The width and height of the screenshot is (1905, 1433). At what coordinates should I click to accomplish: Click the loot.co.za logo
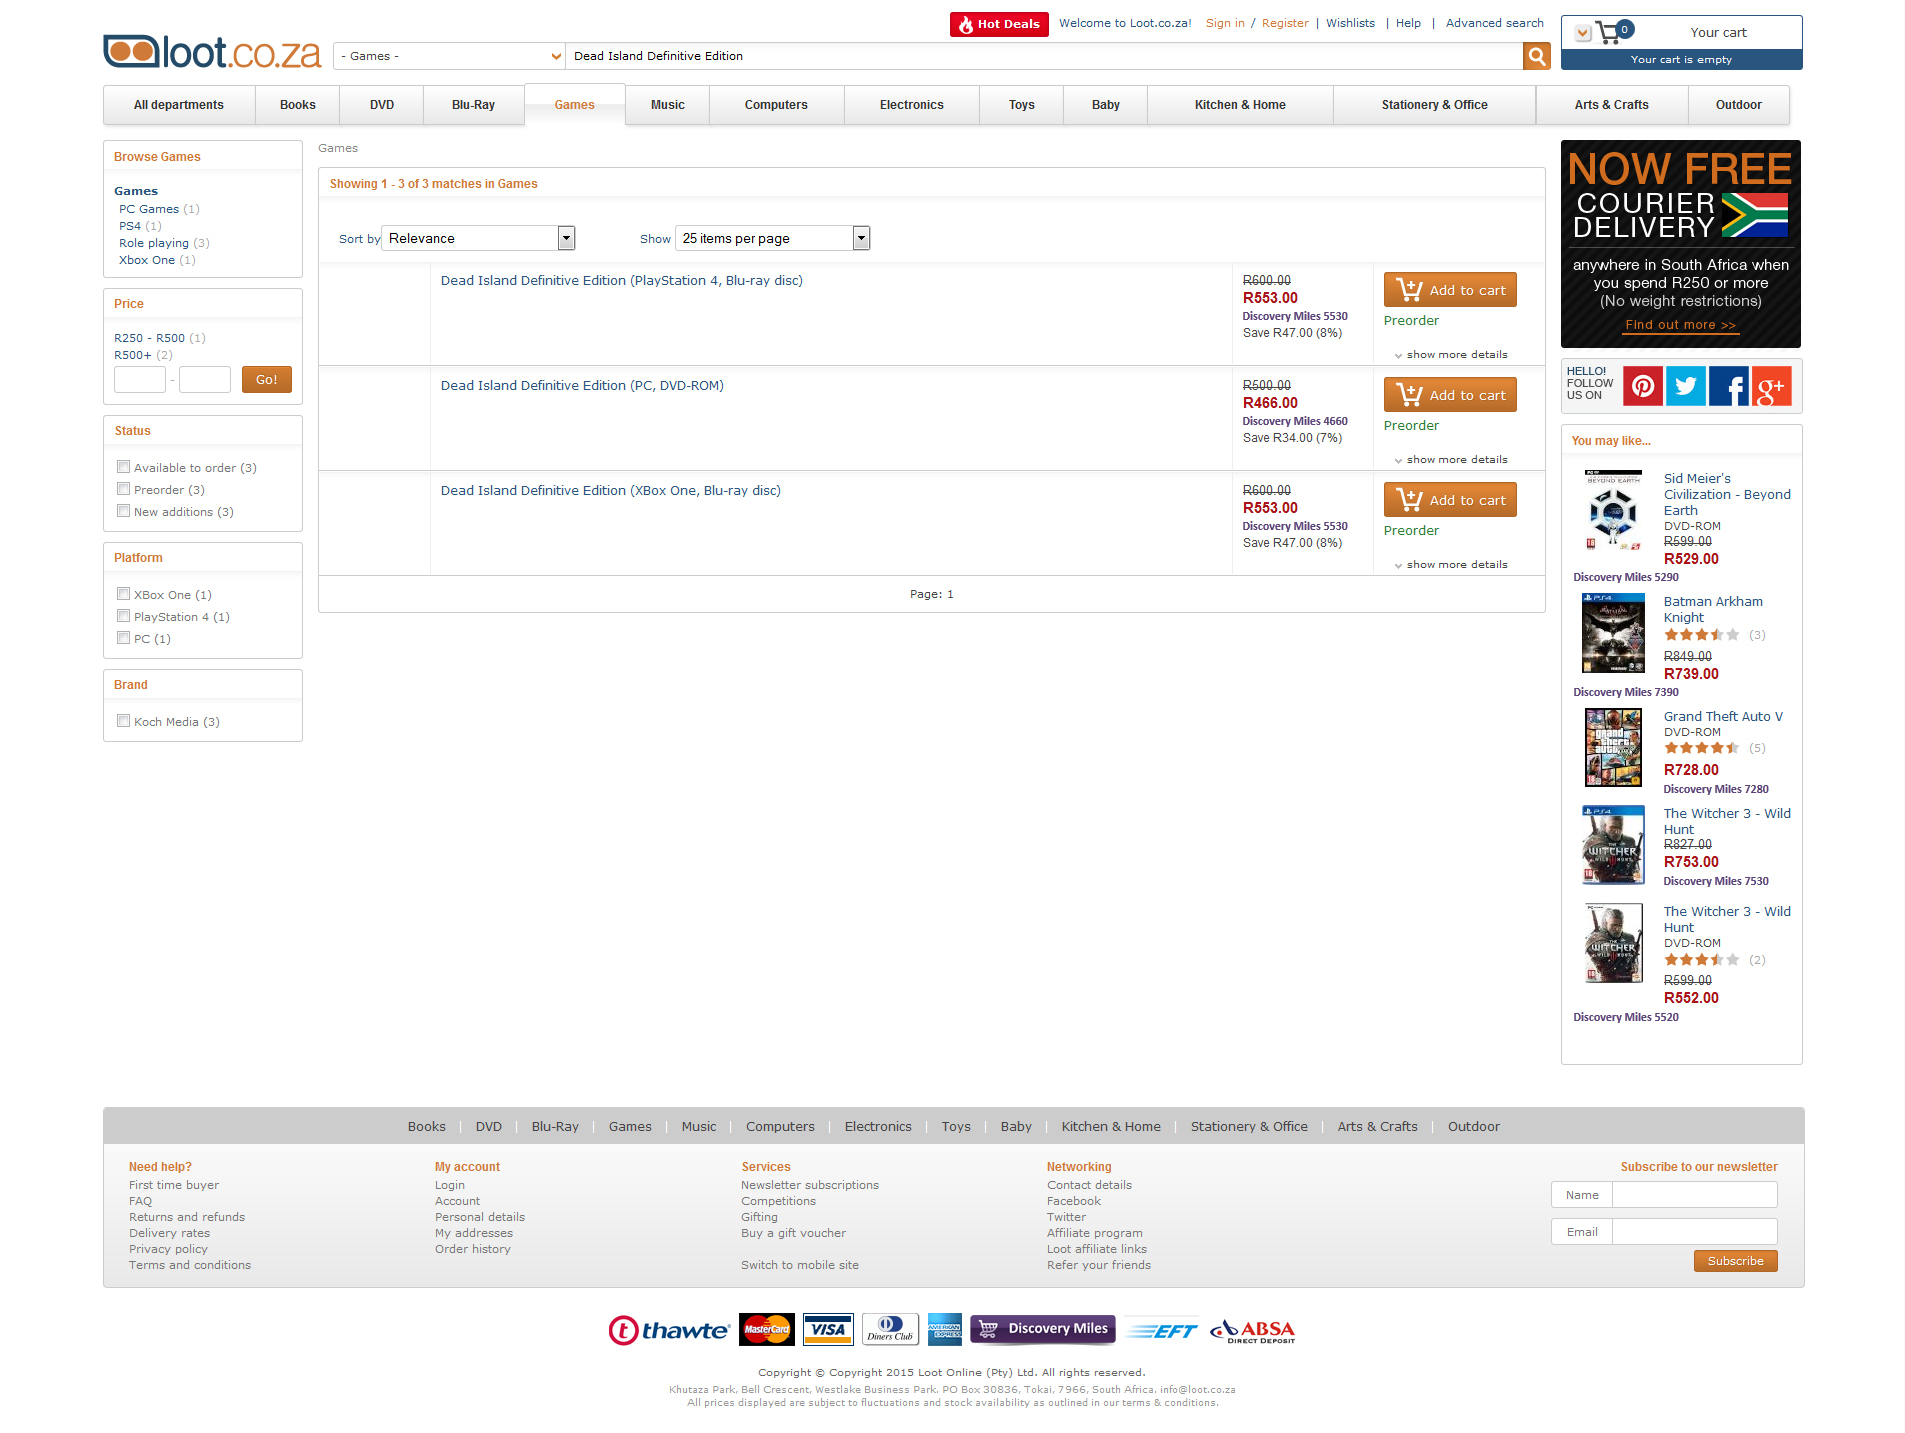click(212, 52)
